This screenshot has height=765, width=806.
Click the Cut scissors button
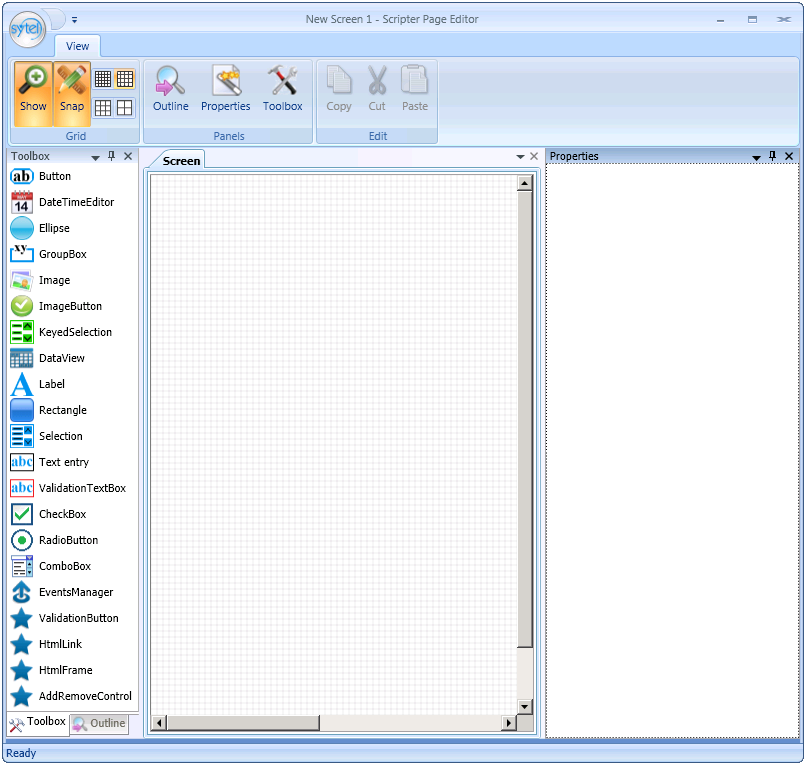[x=377, y=89]
